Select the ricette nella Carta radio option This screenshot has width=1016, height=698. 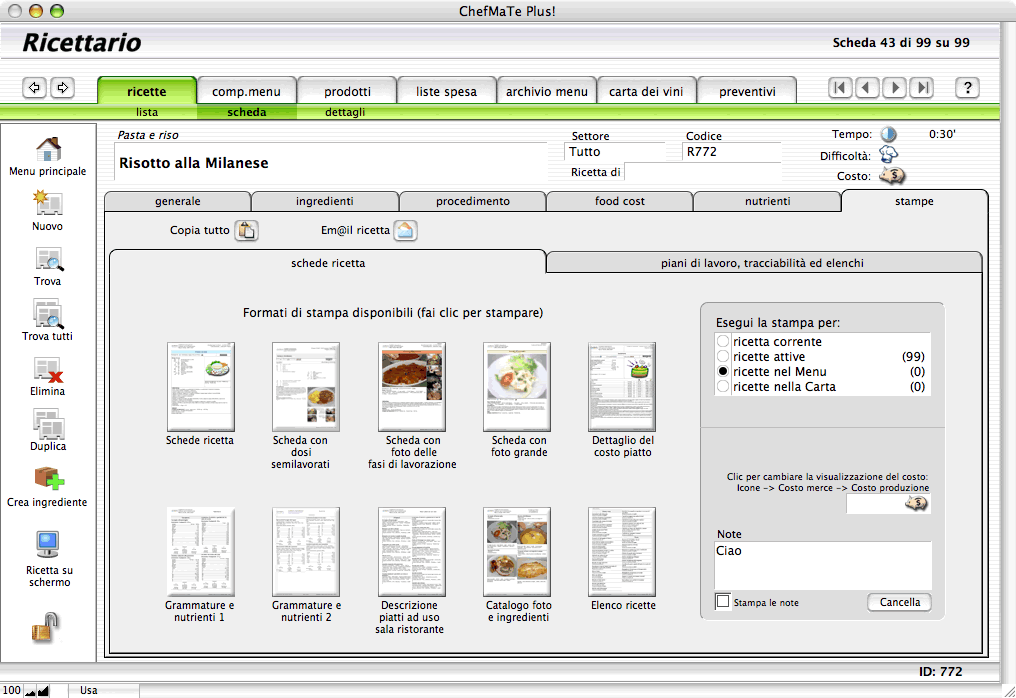[723, 386]
